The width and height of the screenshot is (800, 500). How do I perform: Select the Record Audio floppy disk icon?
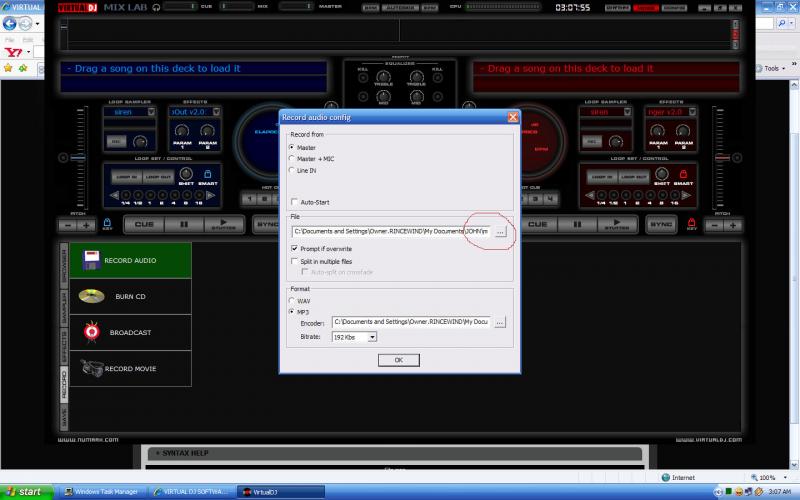point(91,260)
